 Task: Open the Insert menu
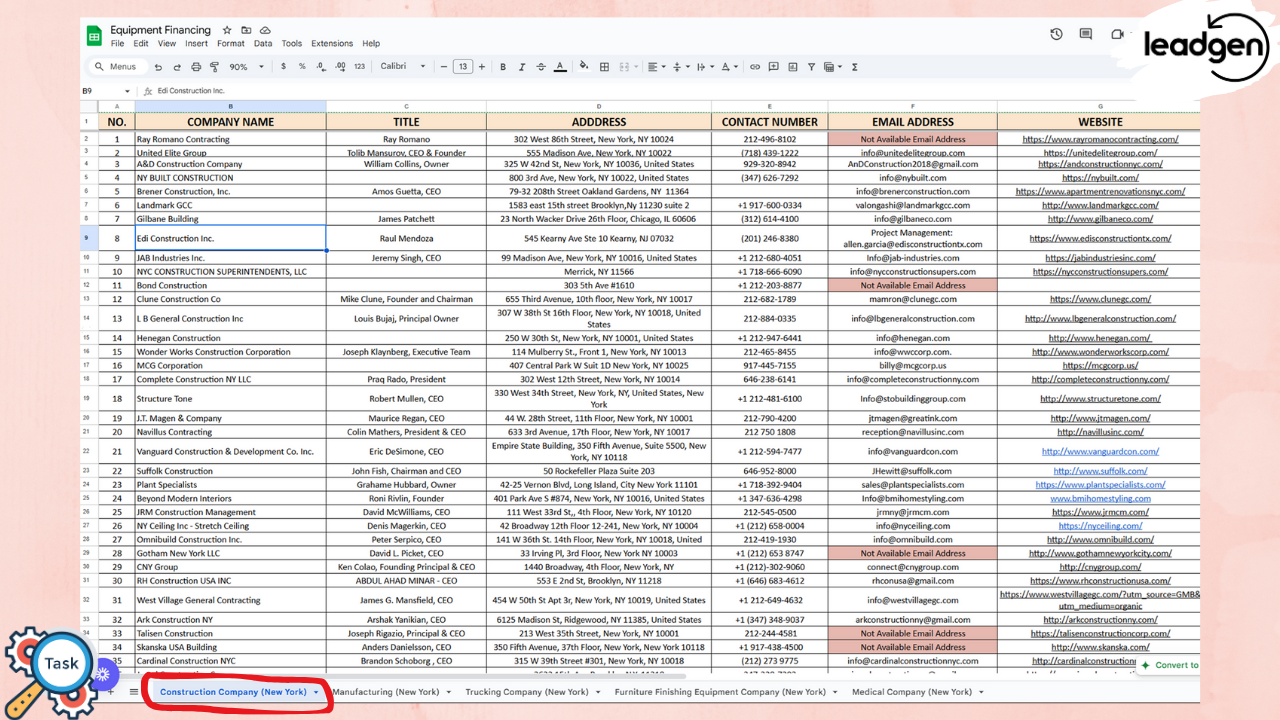click(x=196, y=44)
